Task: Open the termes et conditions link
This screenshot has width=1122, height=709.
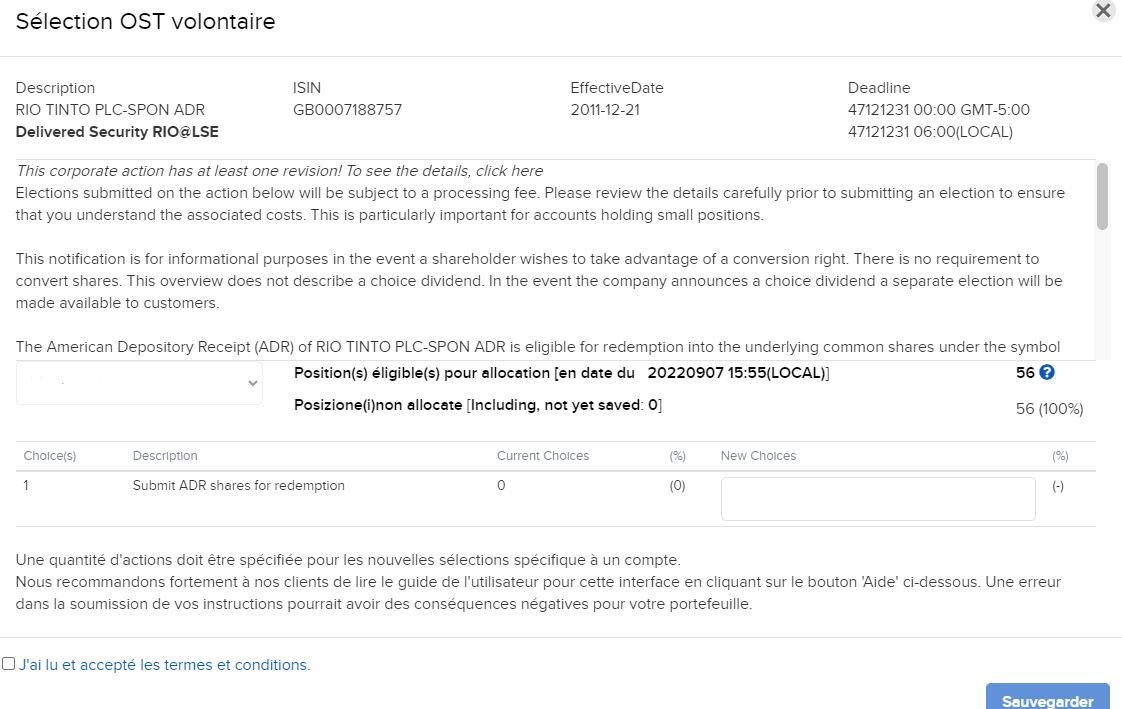Action: [165, 665]
